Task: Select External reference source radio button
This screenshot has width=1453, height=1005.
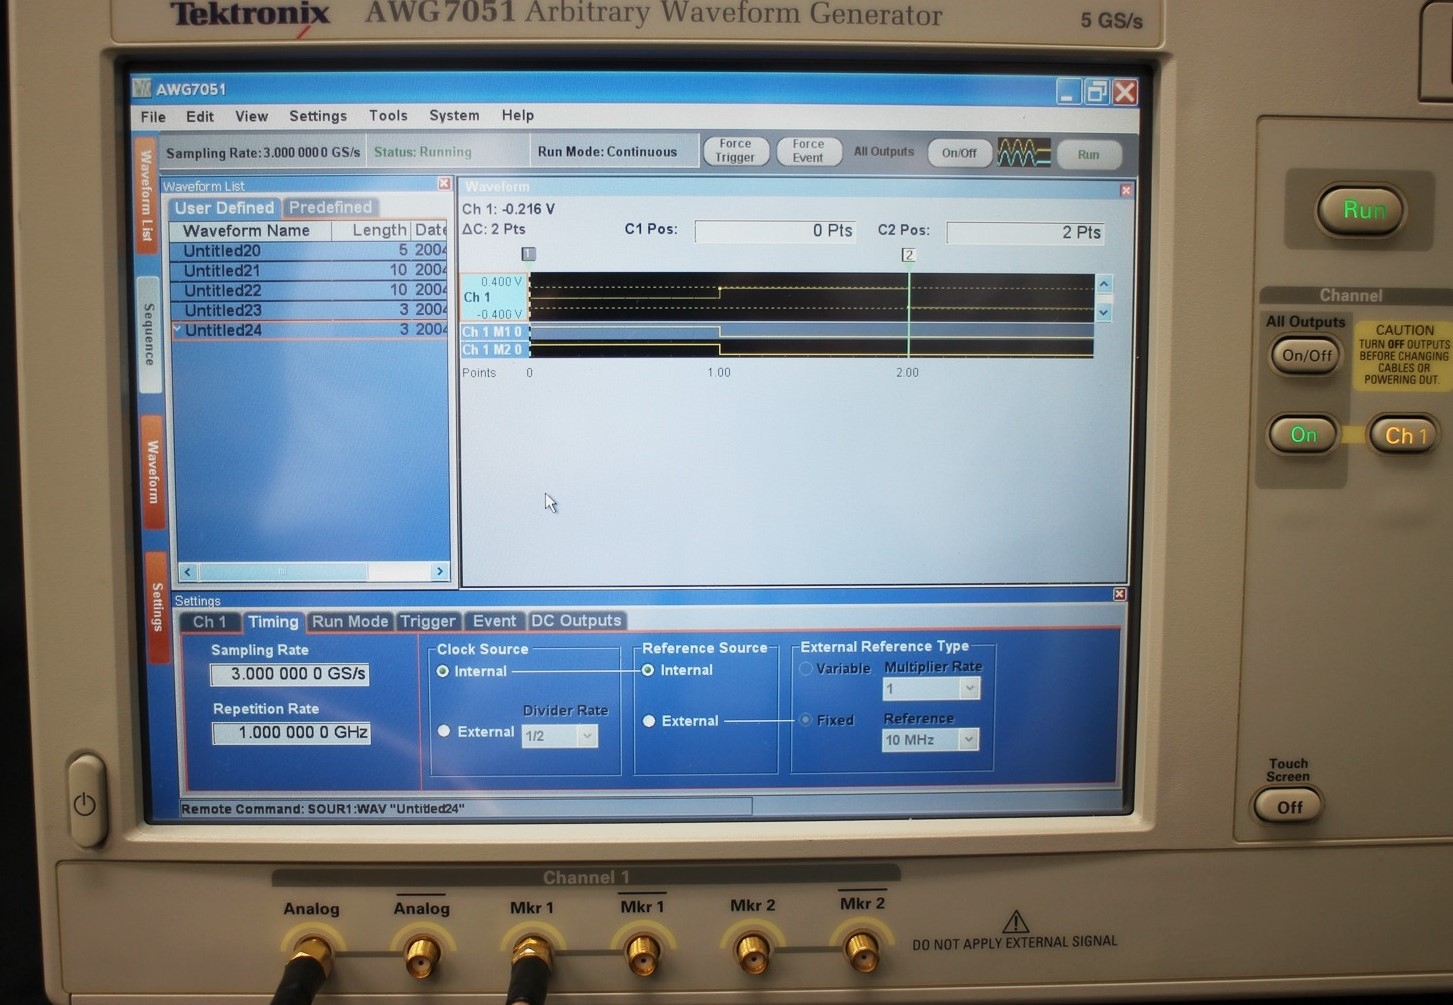Action: (x=649, y=721)
